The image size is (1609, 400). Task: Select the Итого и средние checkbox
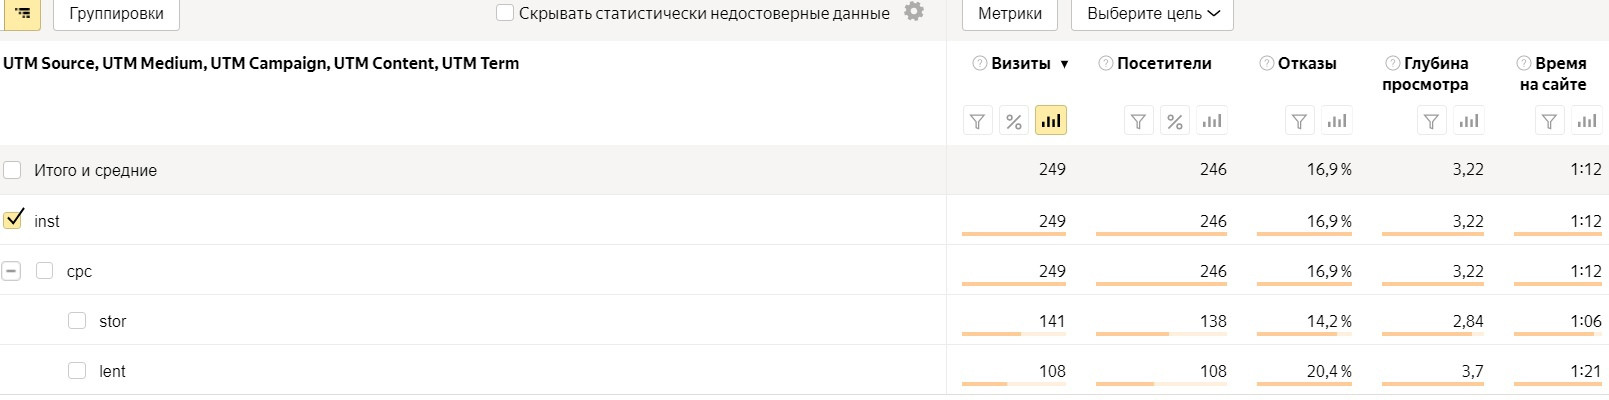coord(13,170)
